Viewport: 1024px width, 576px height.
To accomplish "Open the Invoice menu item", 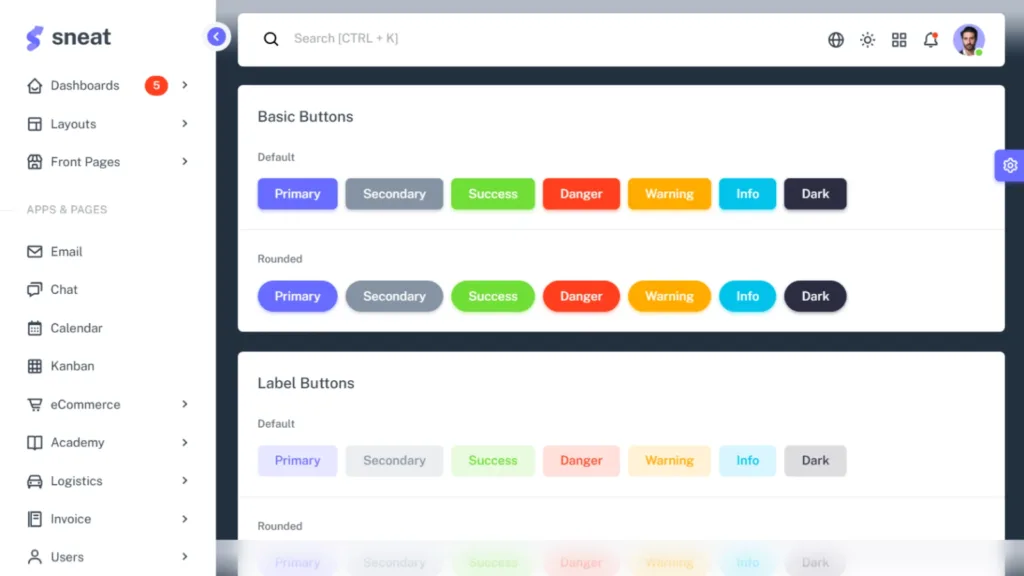I will pos(70,519).
